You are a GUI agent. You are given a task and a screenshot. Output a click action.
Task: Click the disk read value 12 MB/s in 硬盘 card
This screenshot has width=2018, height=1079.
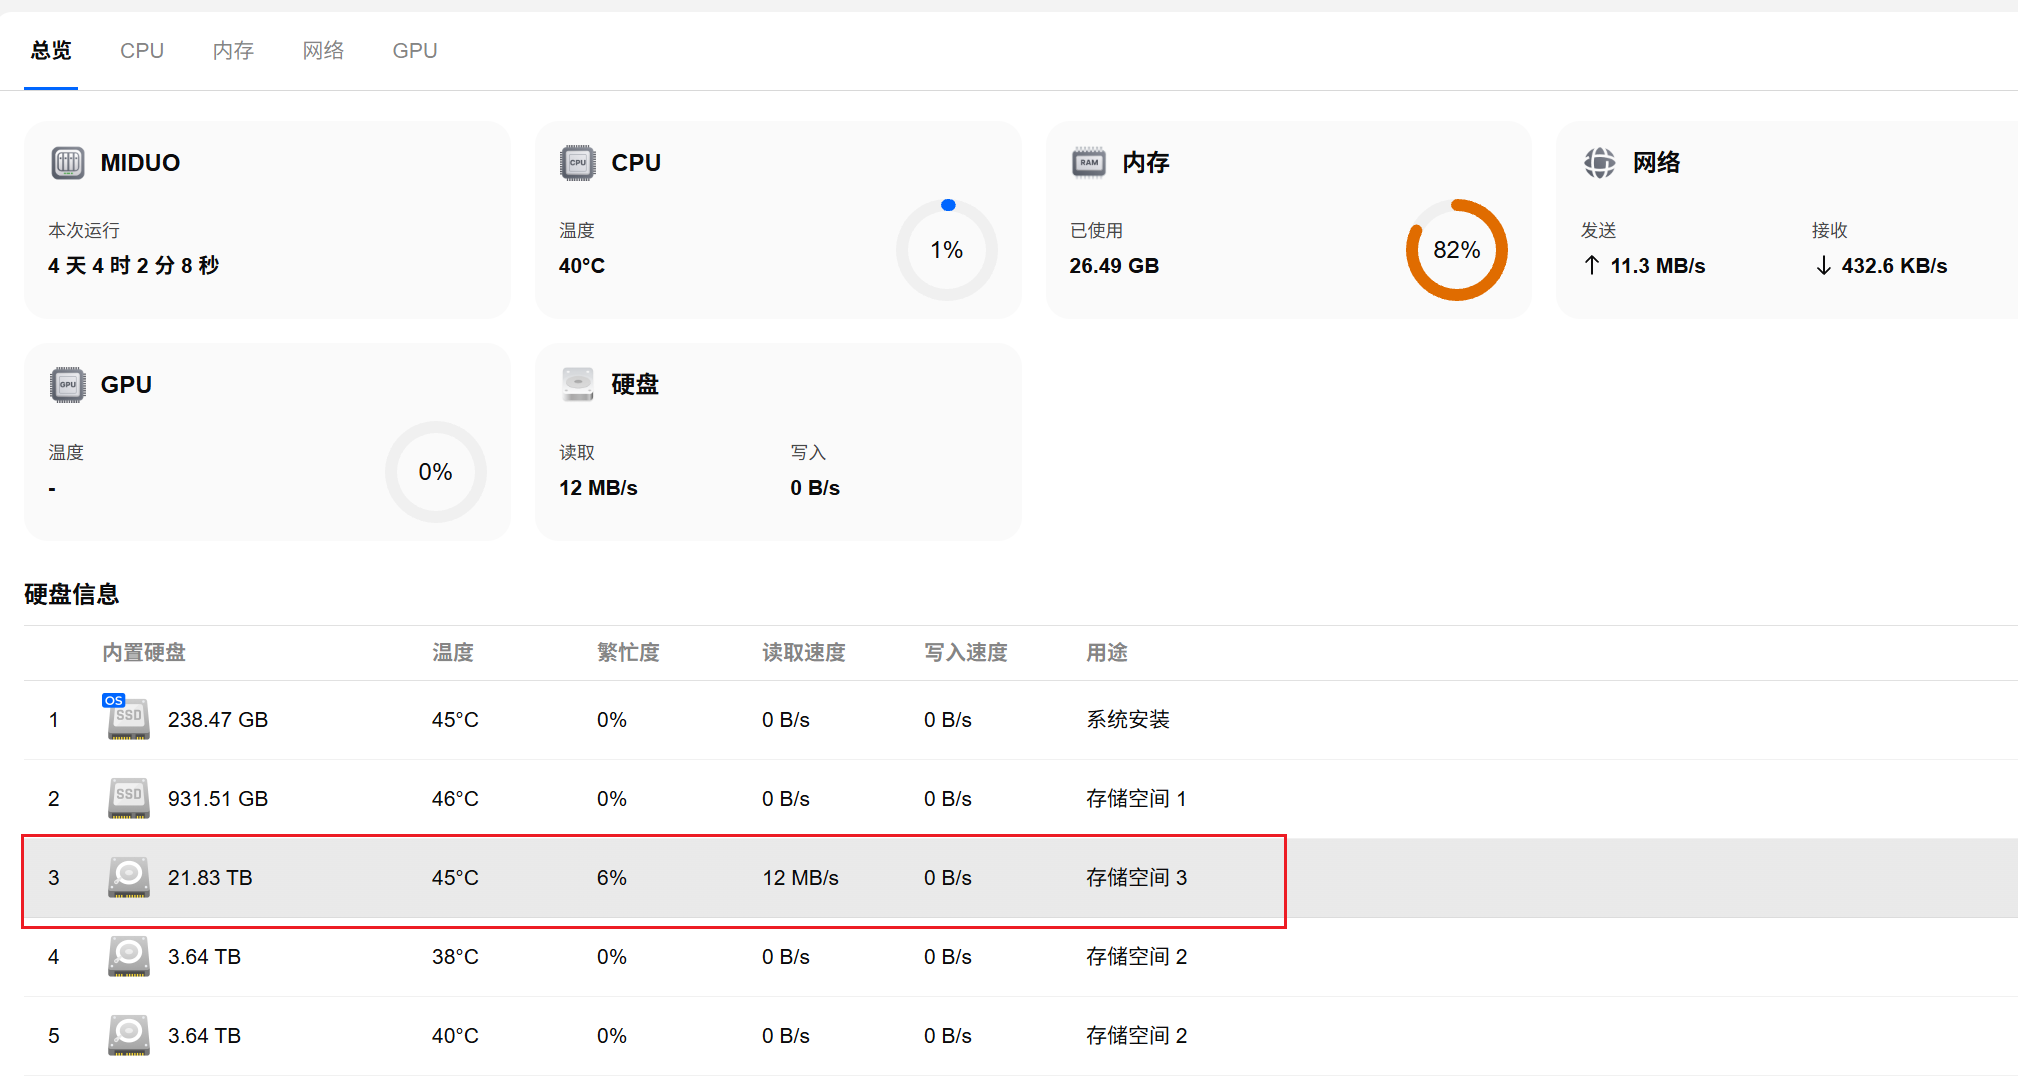(x=598, y=487)
